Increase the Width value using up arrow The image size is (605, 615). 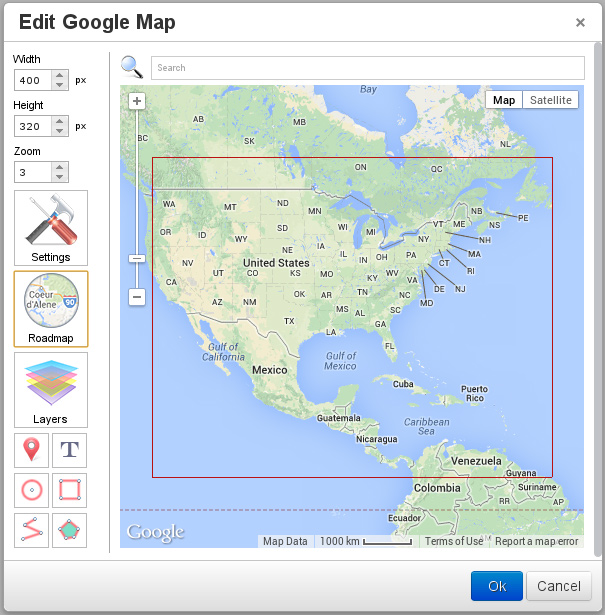point(60,75)
